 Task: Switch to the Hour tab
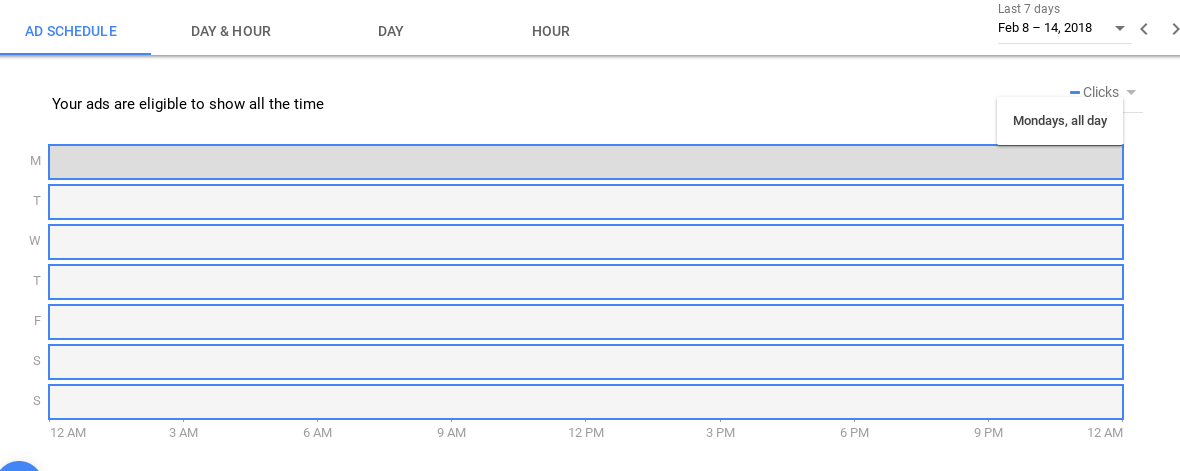point(551,31)
